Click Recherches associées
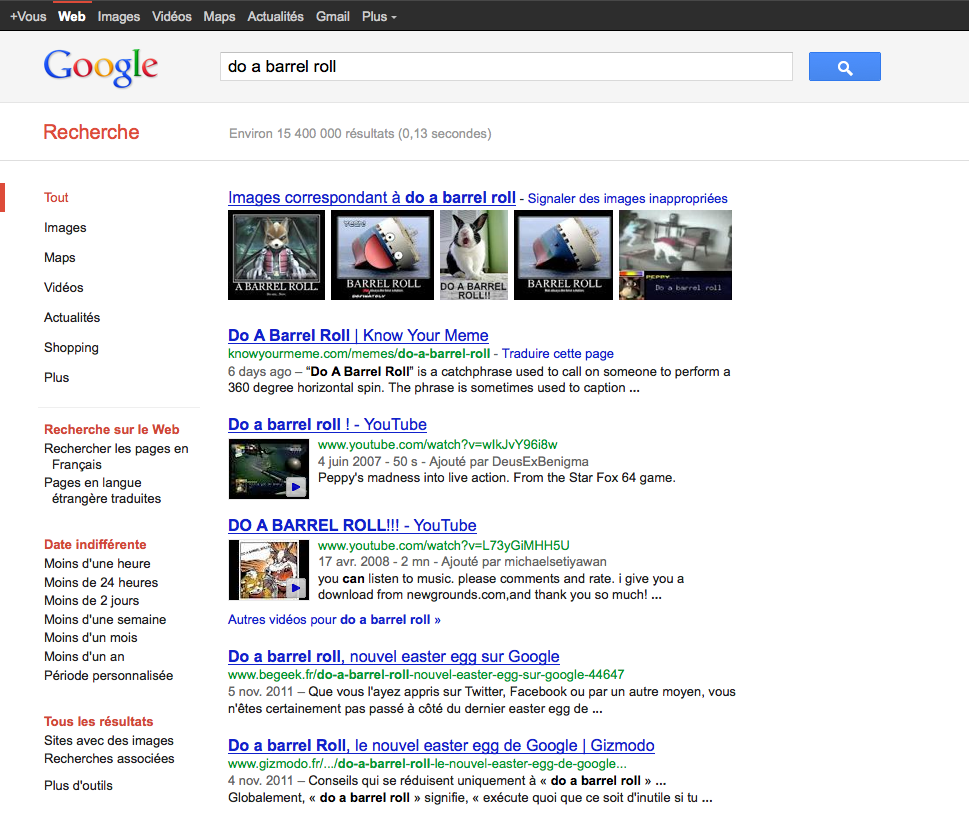Viewport: 969px width, 823px height. tap(109, 759)
